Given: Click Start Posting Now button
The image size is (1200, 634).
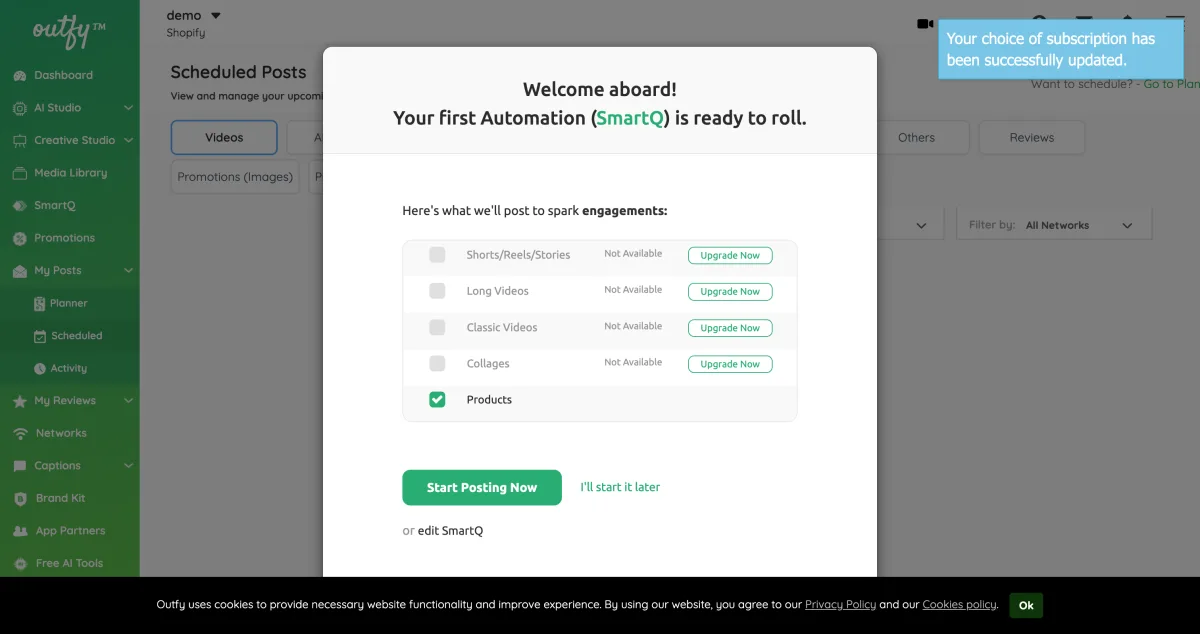Looking at the screenshot, I should (482, 488).
